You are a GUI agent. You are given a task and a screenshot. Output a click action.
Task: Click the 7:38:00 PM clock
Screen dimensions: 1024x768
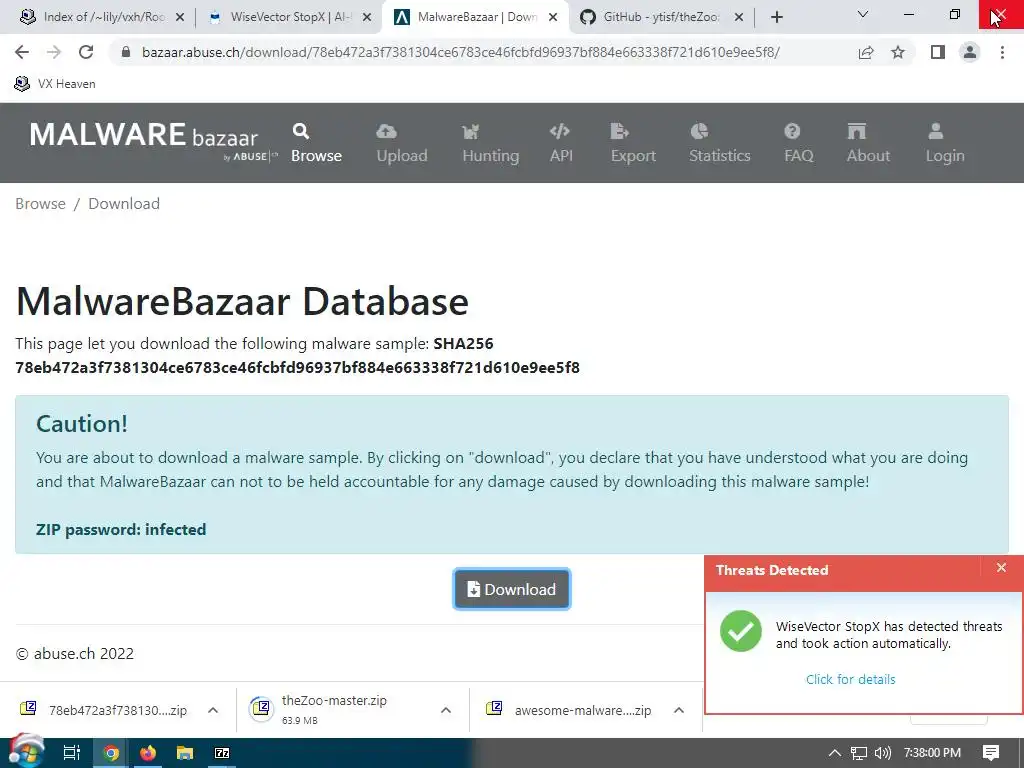(x=932, y=753)
